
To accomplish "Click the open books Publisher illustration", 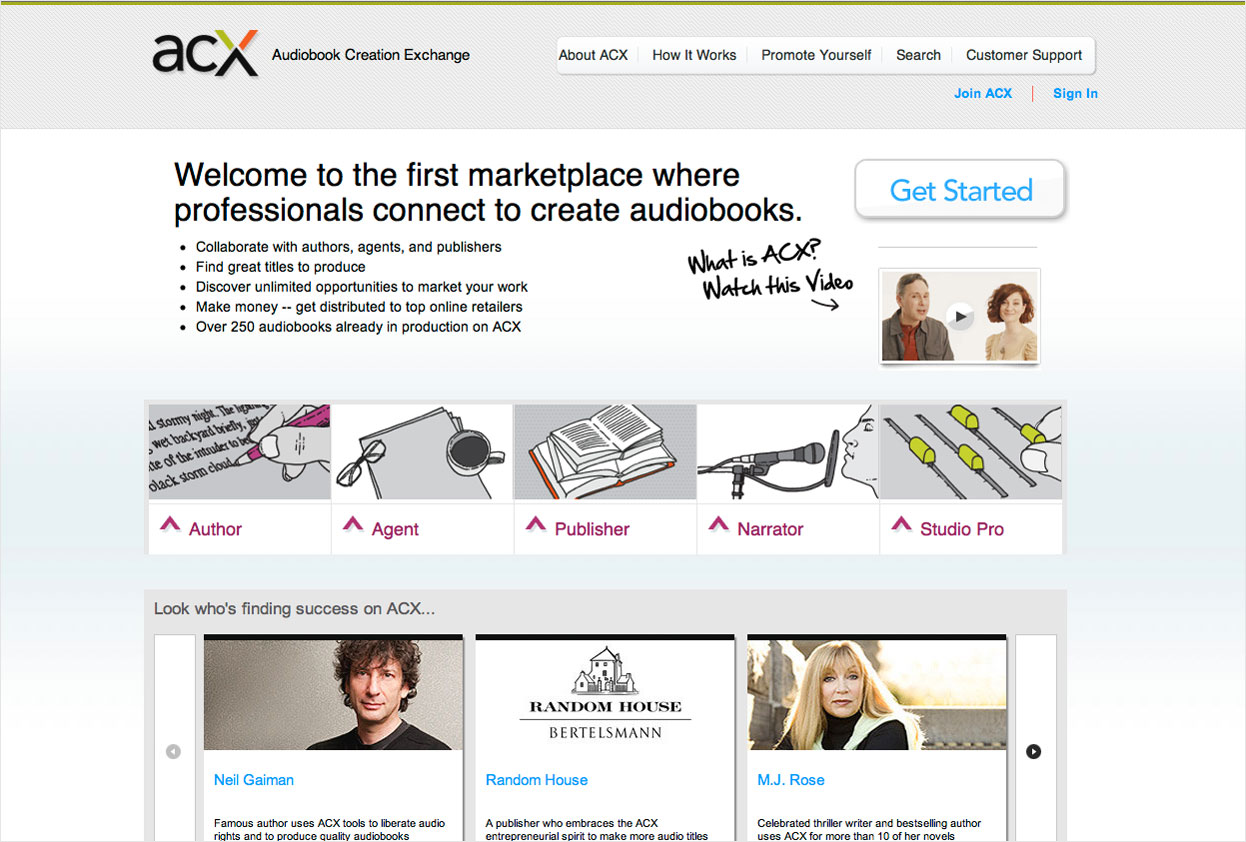I will click(605, 452).
